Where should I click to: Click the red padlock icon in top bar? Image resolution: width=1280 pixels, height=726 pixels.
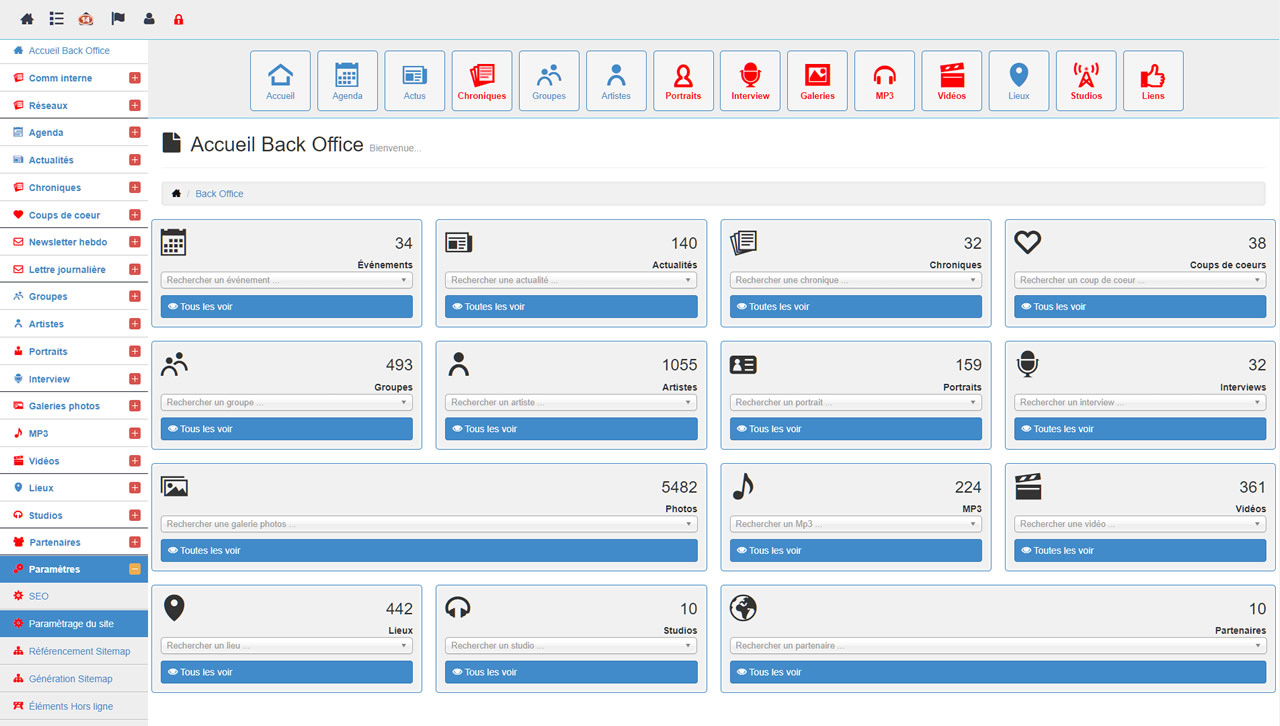tap(179, 19)
